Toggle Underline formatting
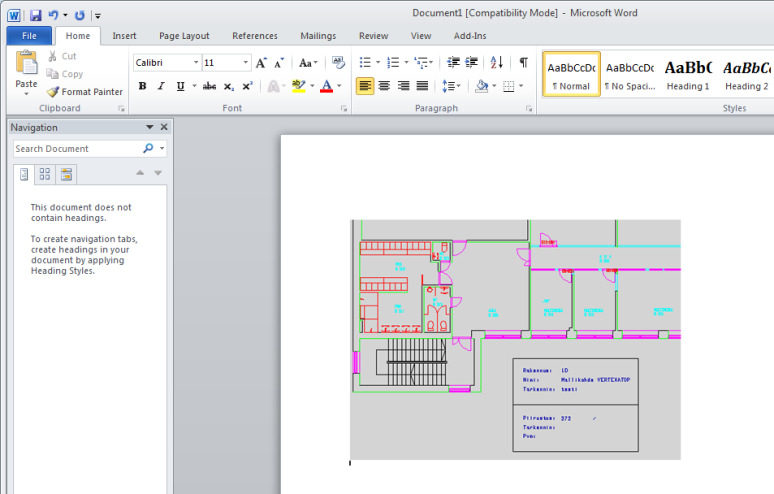Viewport: 774px width, 494px height. [181, 86]
